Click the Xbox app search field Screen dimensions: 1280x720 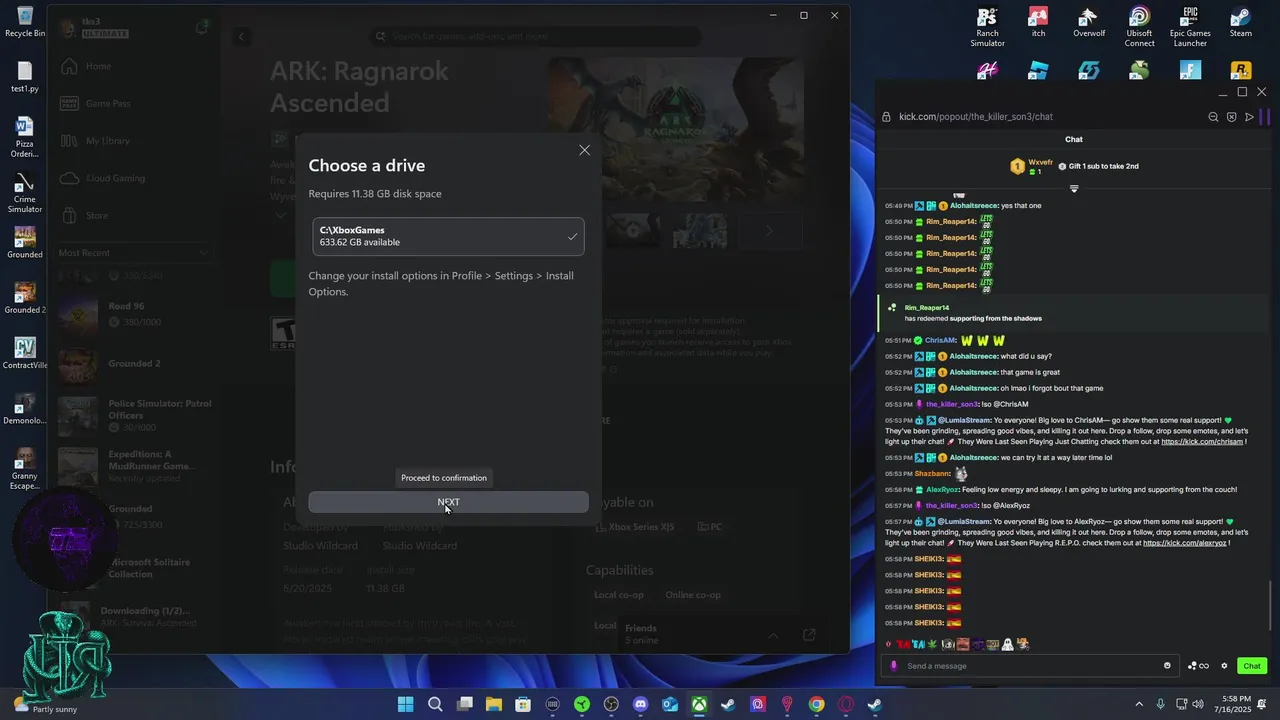pyautogui.click(x=535, y=36)
